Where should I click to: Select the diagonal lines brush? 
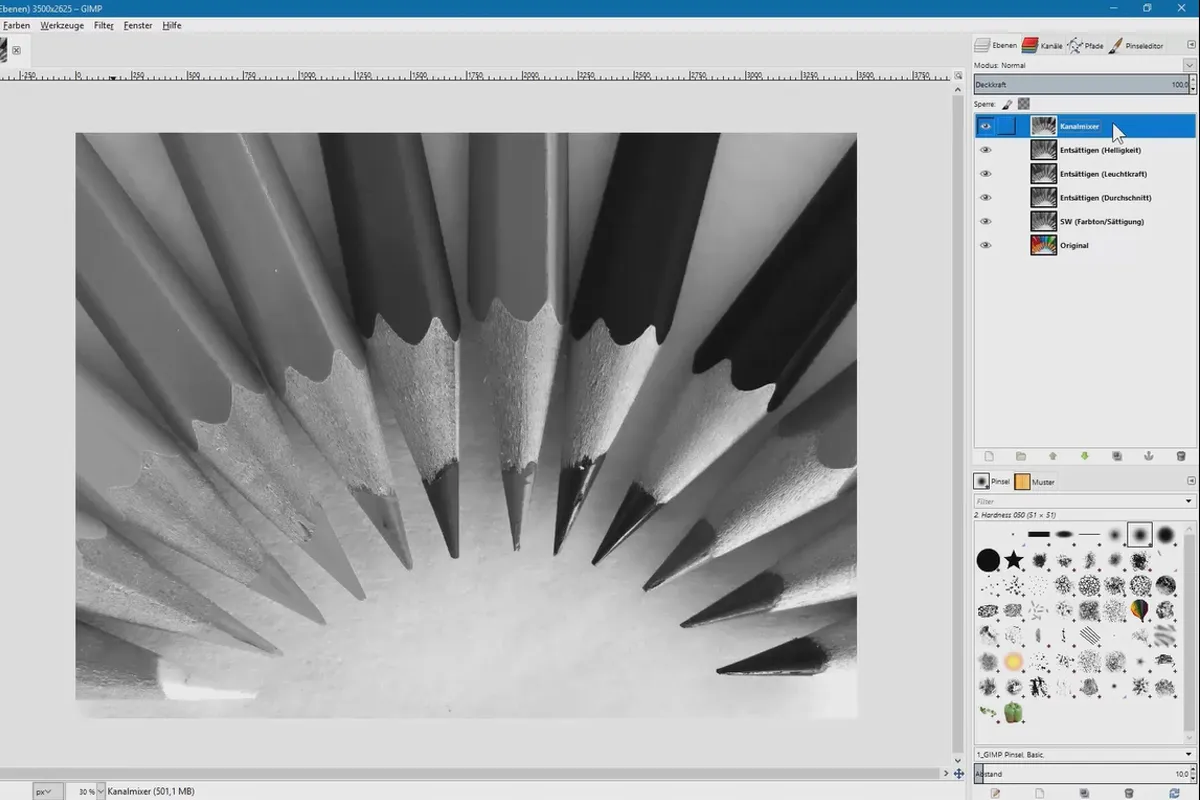tap(1089, 635)
